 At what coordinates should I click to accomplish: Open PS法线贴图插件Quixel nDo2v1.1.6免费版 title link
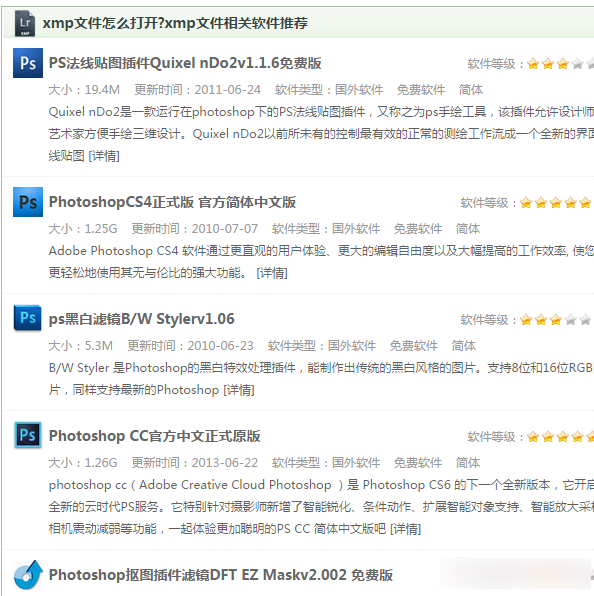click(185, 63)
